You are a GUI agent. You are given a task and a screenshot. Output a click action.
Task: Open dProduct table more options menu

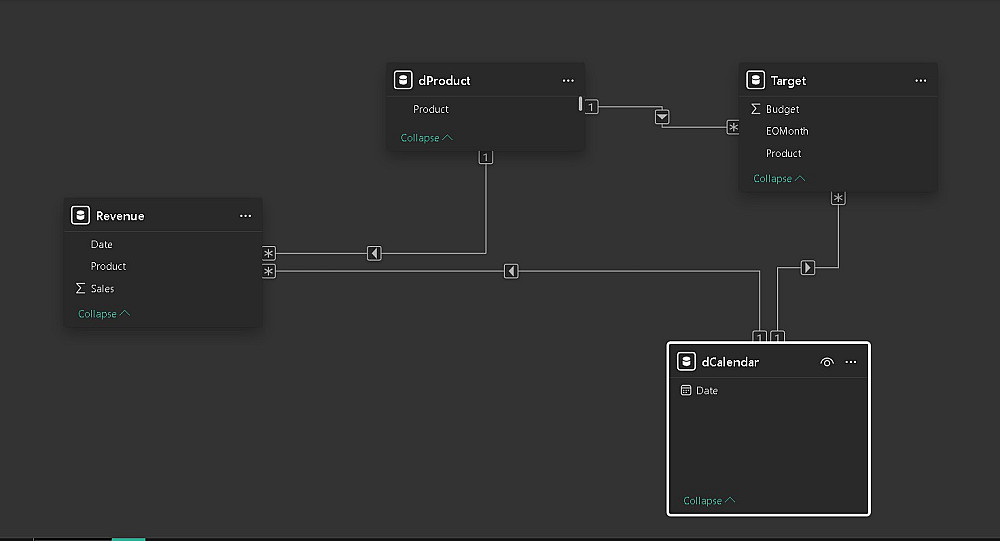[568, 80]
